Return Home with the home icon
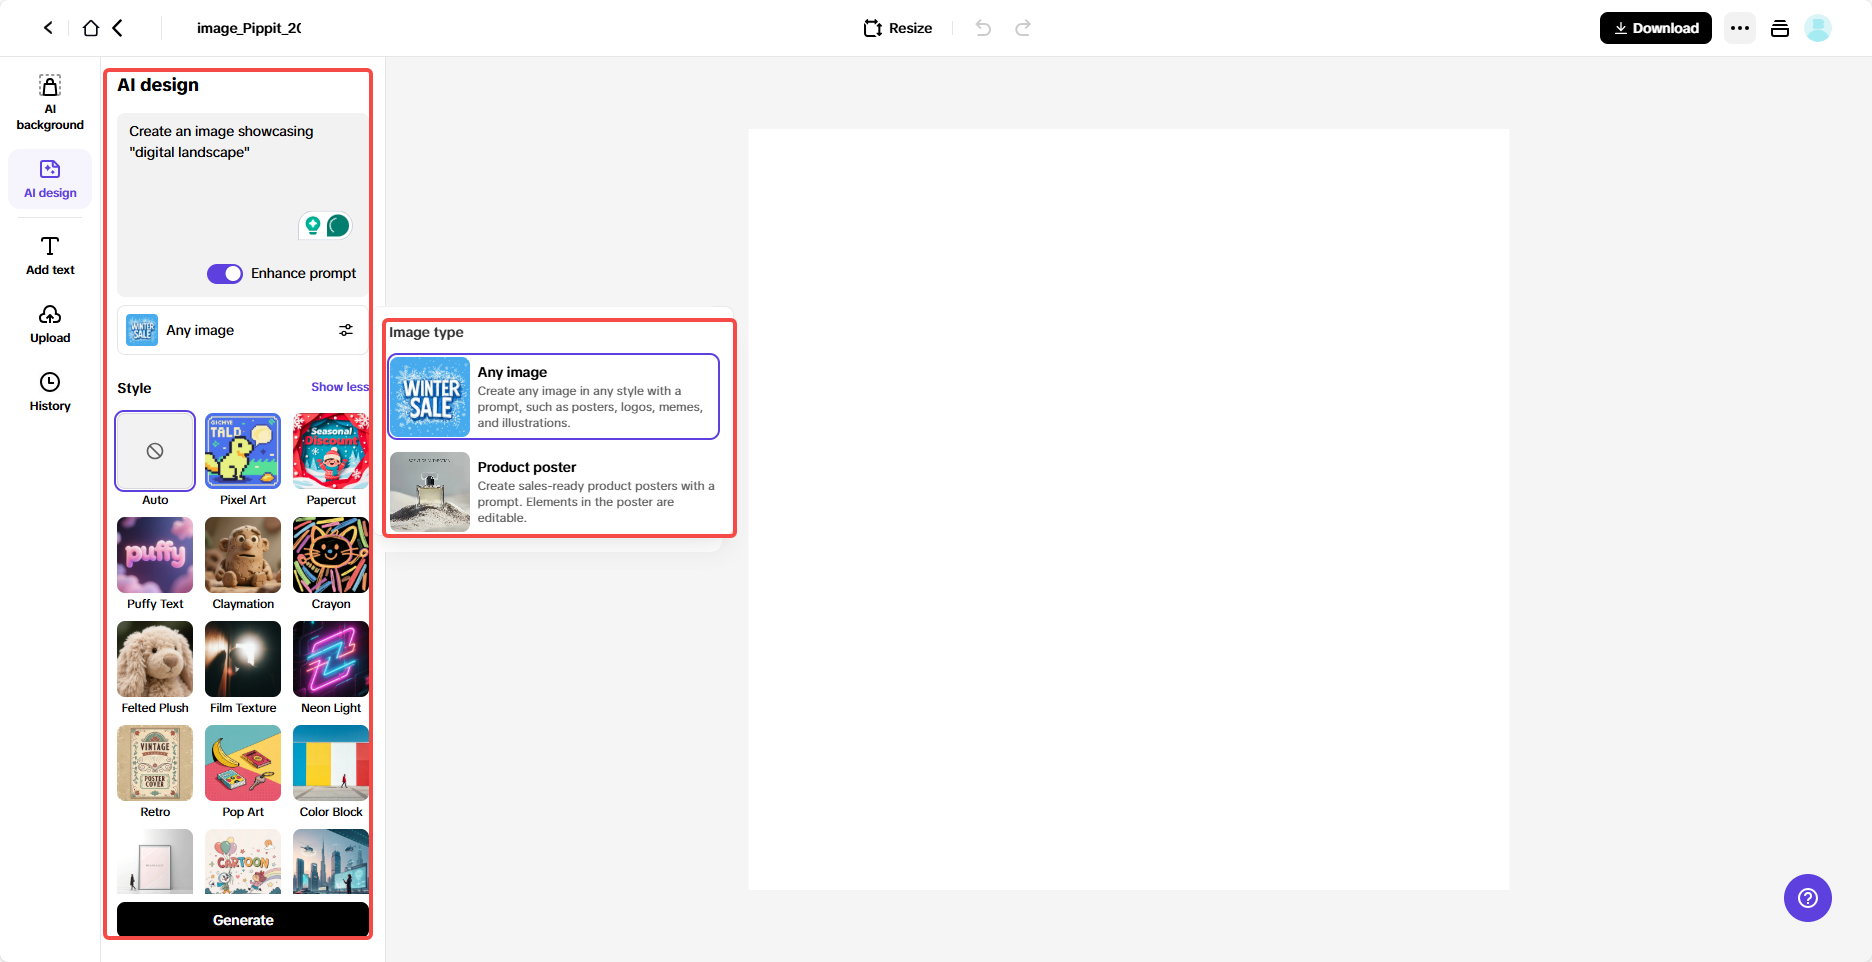 [90, 27]
